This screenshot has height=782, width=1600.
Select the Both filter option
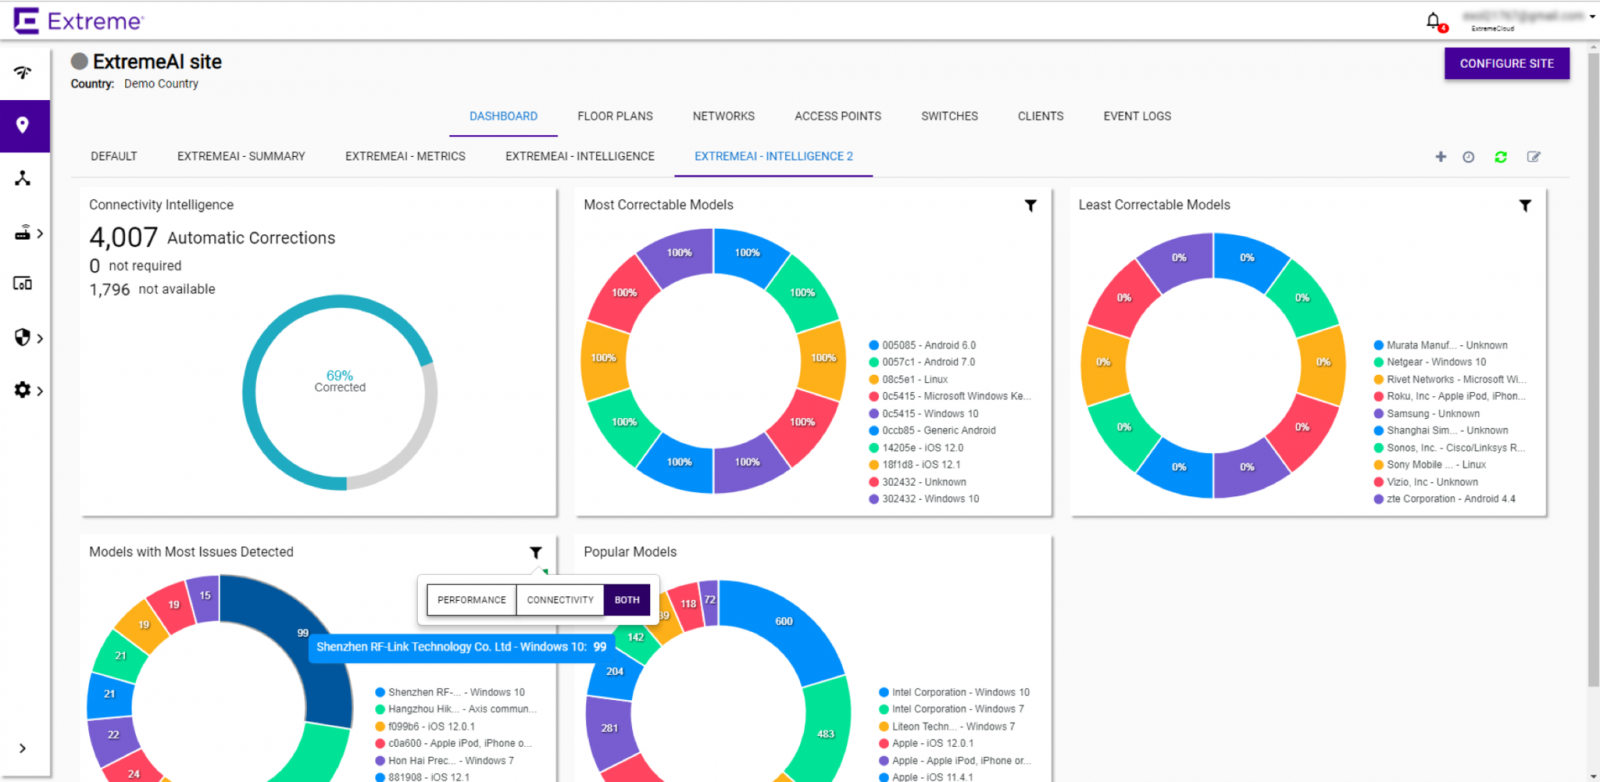(x=627, y=600)
